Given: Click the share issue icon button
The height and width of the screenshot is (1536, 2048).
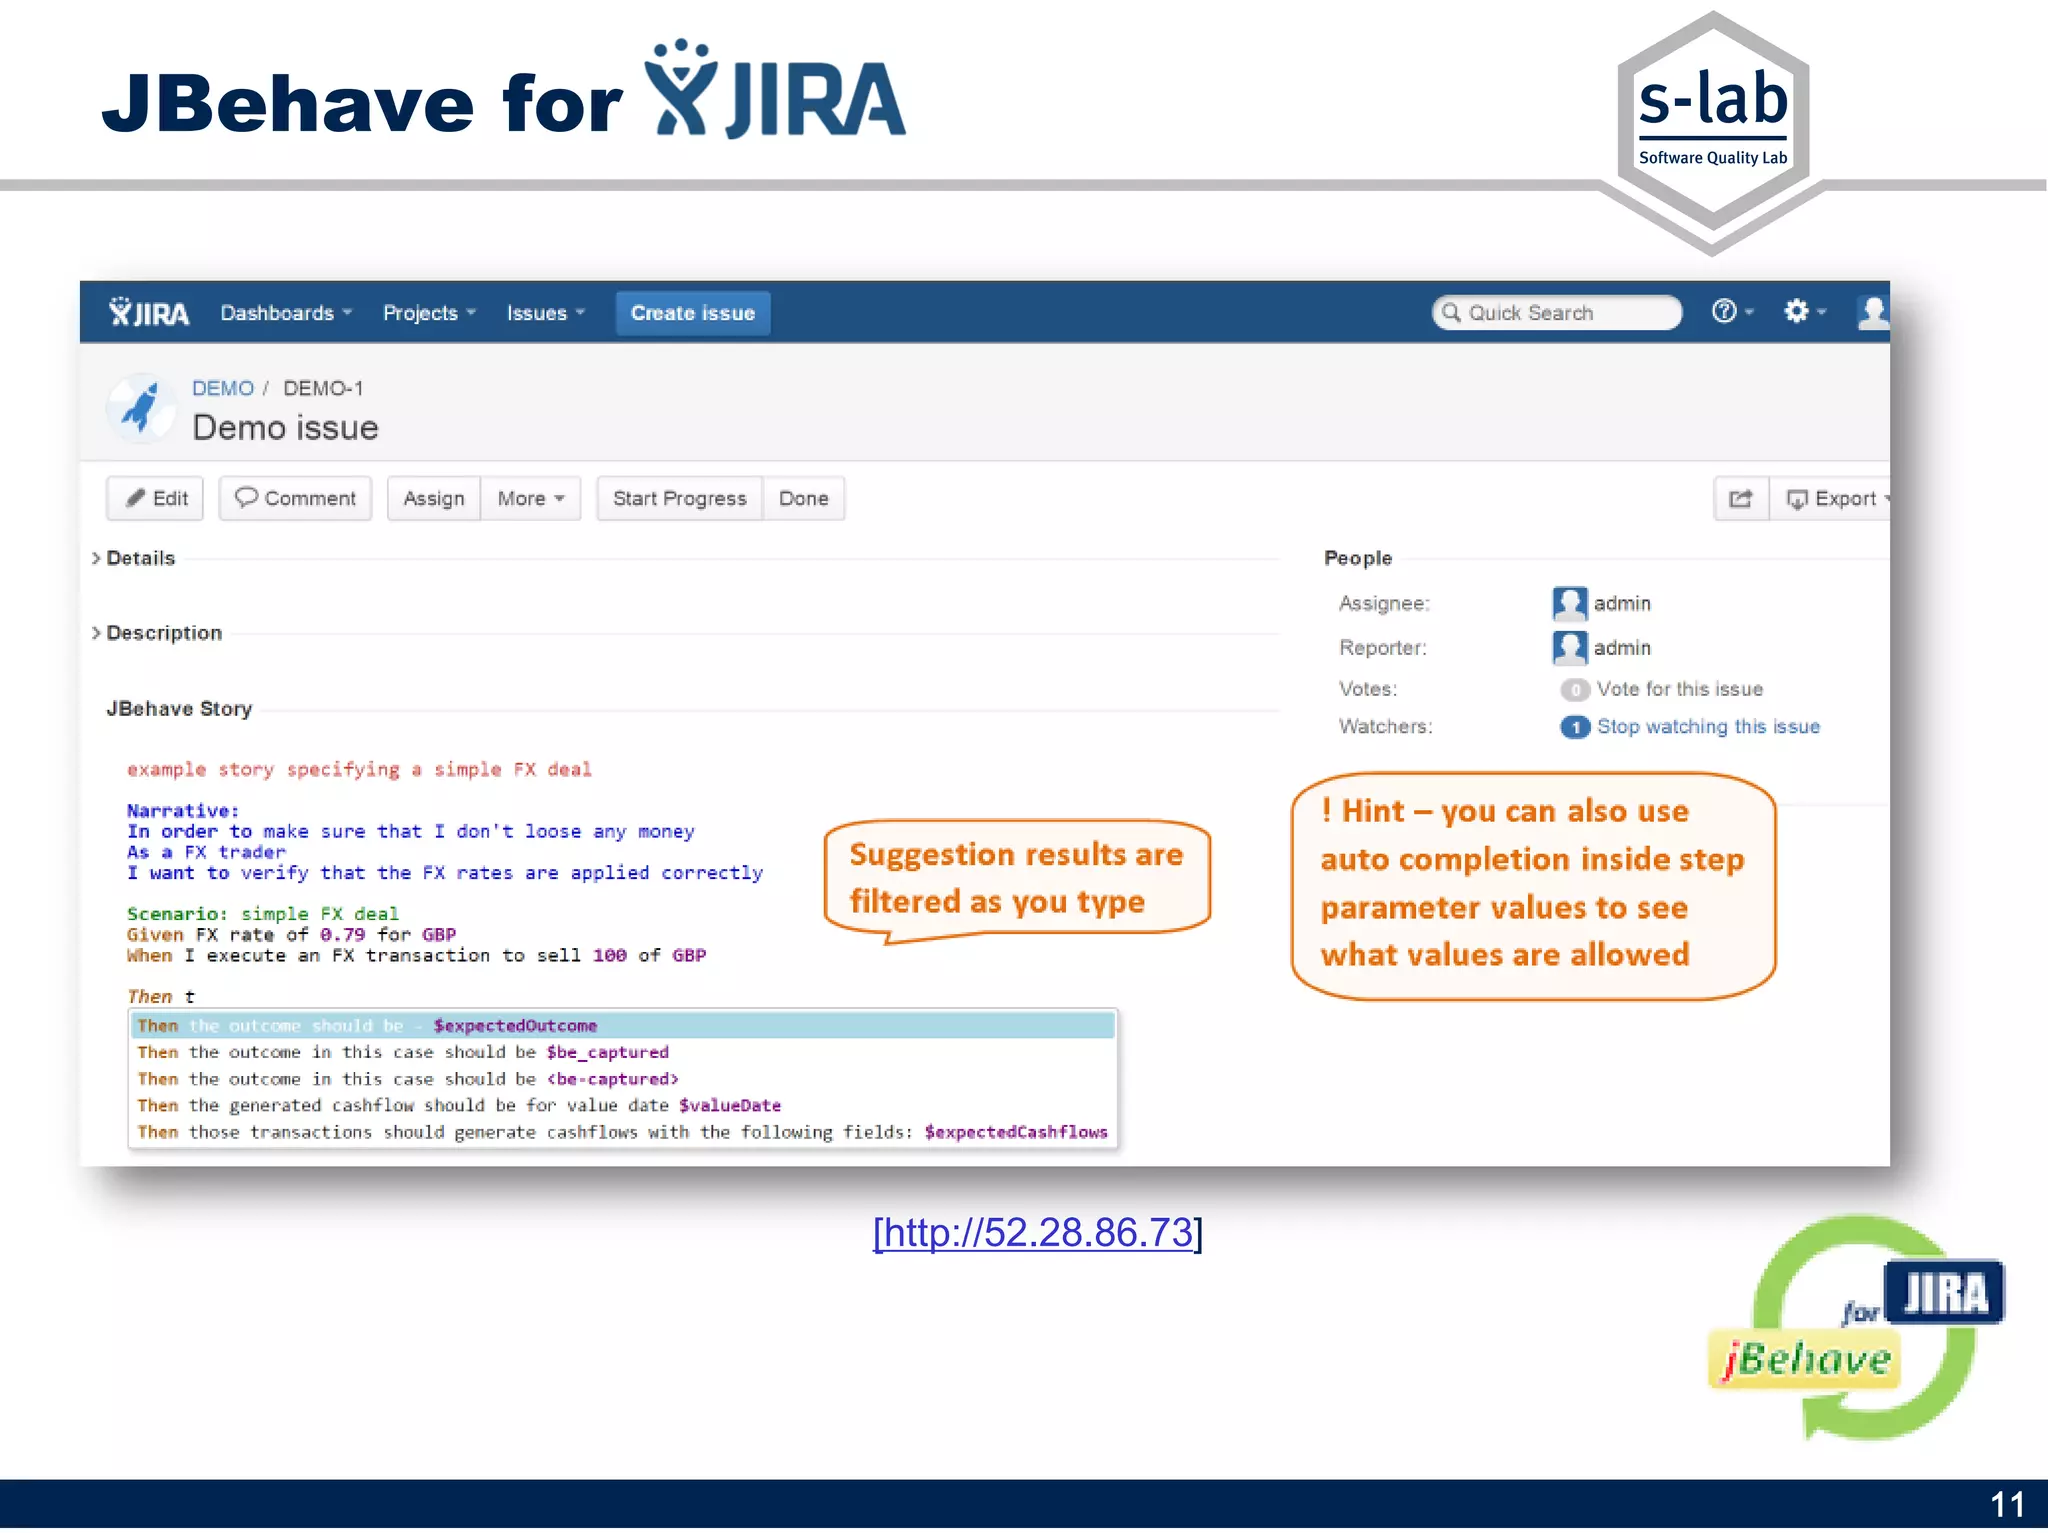Looking at the screenshot, I should [x=1741, y=499].
